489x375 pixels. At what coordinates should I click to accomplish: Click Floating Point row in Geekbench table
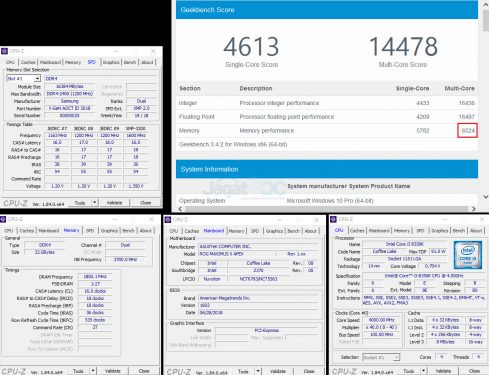(x=327, y=117)
